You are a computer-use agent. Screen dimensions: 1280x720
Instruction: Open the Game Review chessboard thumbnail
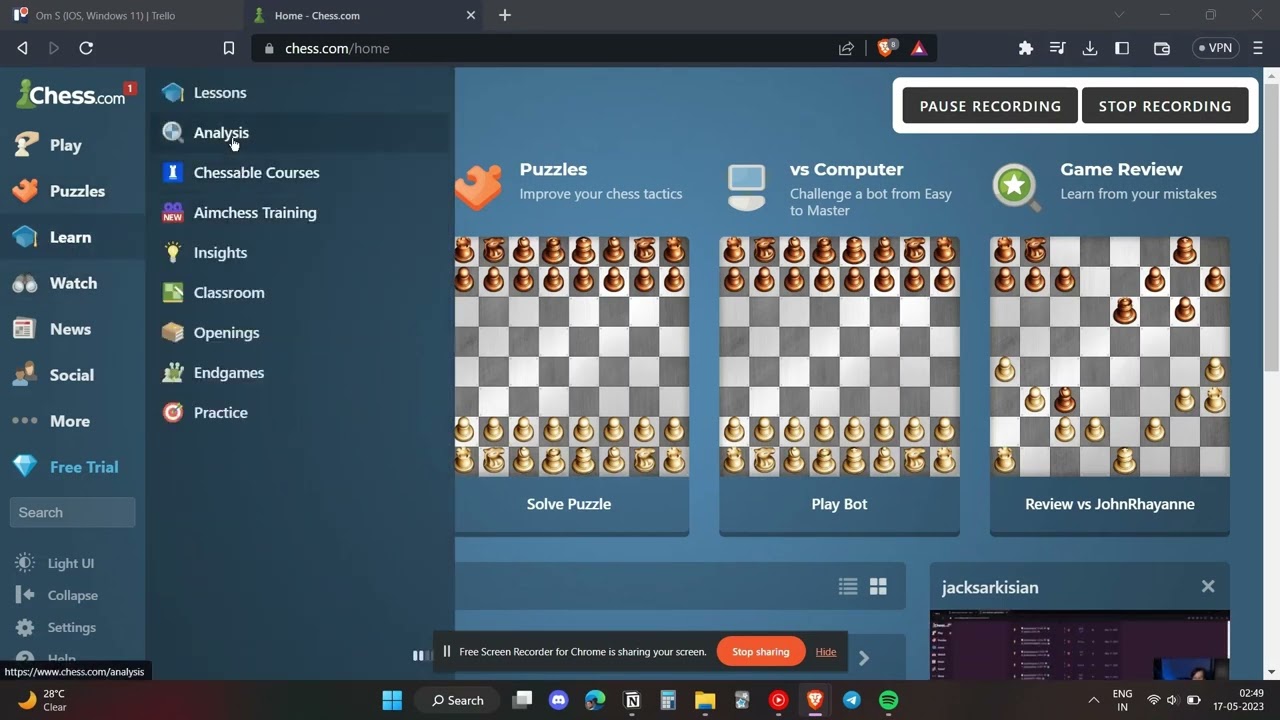(1110, 356)
